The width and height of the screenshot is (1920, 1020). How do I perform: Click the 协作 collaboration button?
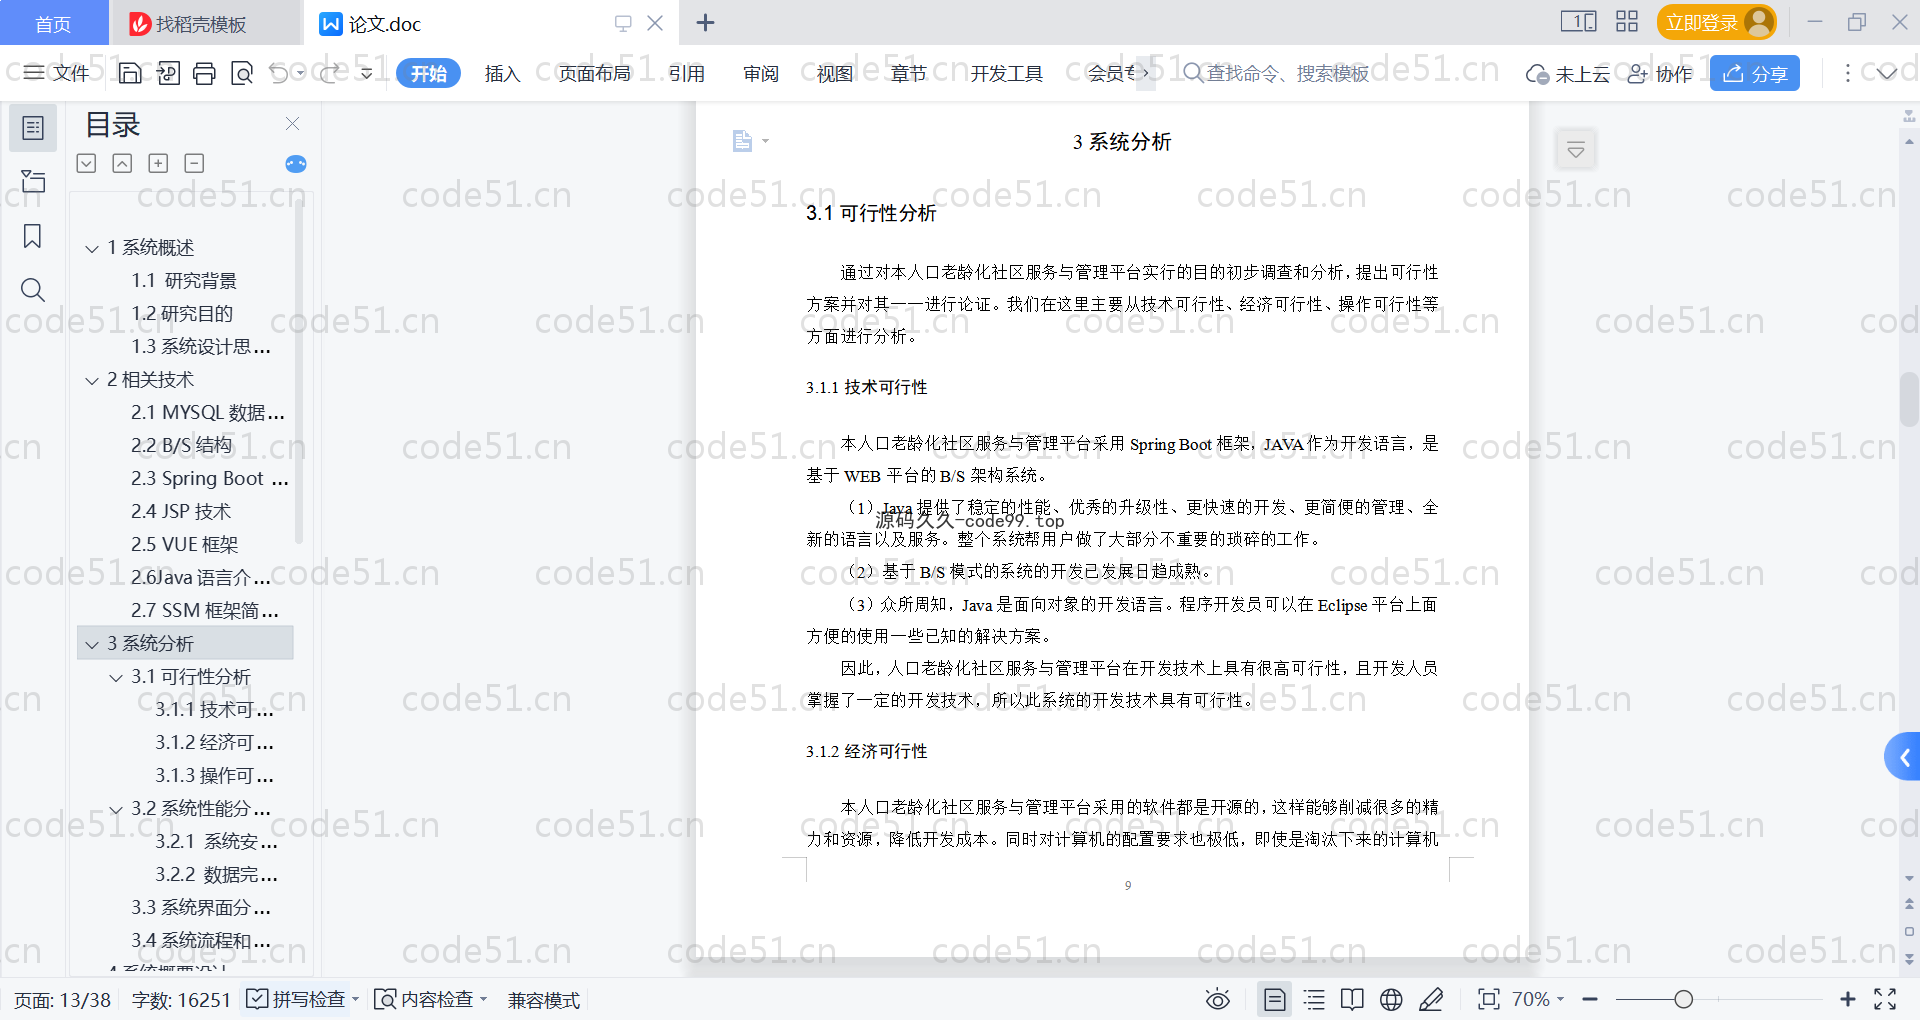(1660, 73)
